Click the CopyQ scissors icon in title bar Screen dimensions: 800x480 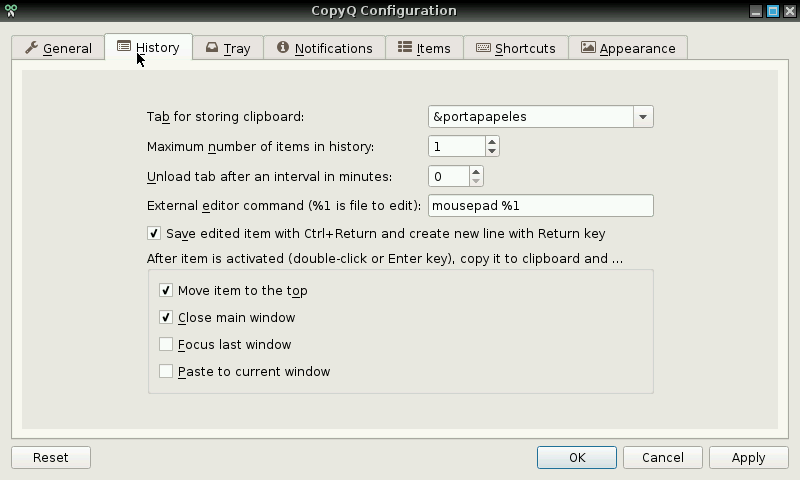[10, 11]
